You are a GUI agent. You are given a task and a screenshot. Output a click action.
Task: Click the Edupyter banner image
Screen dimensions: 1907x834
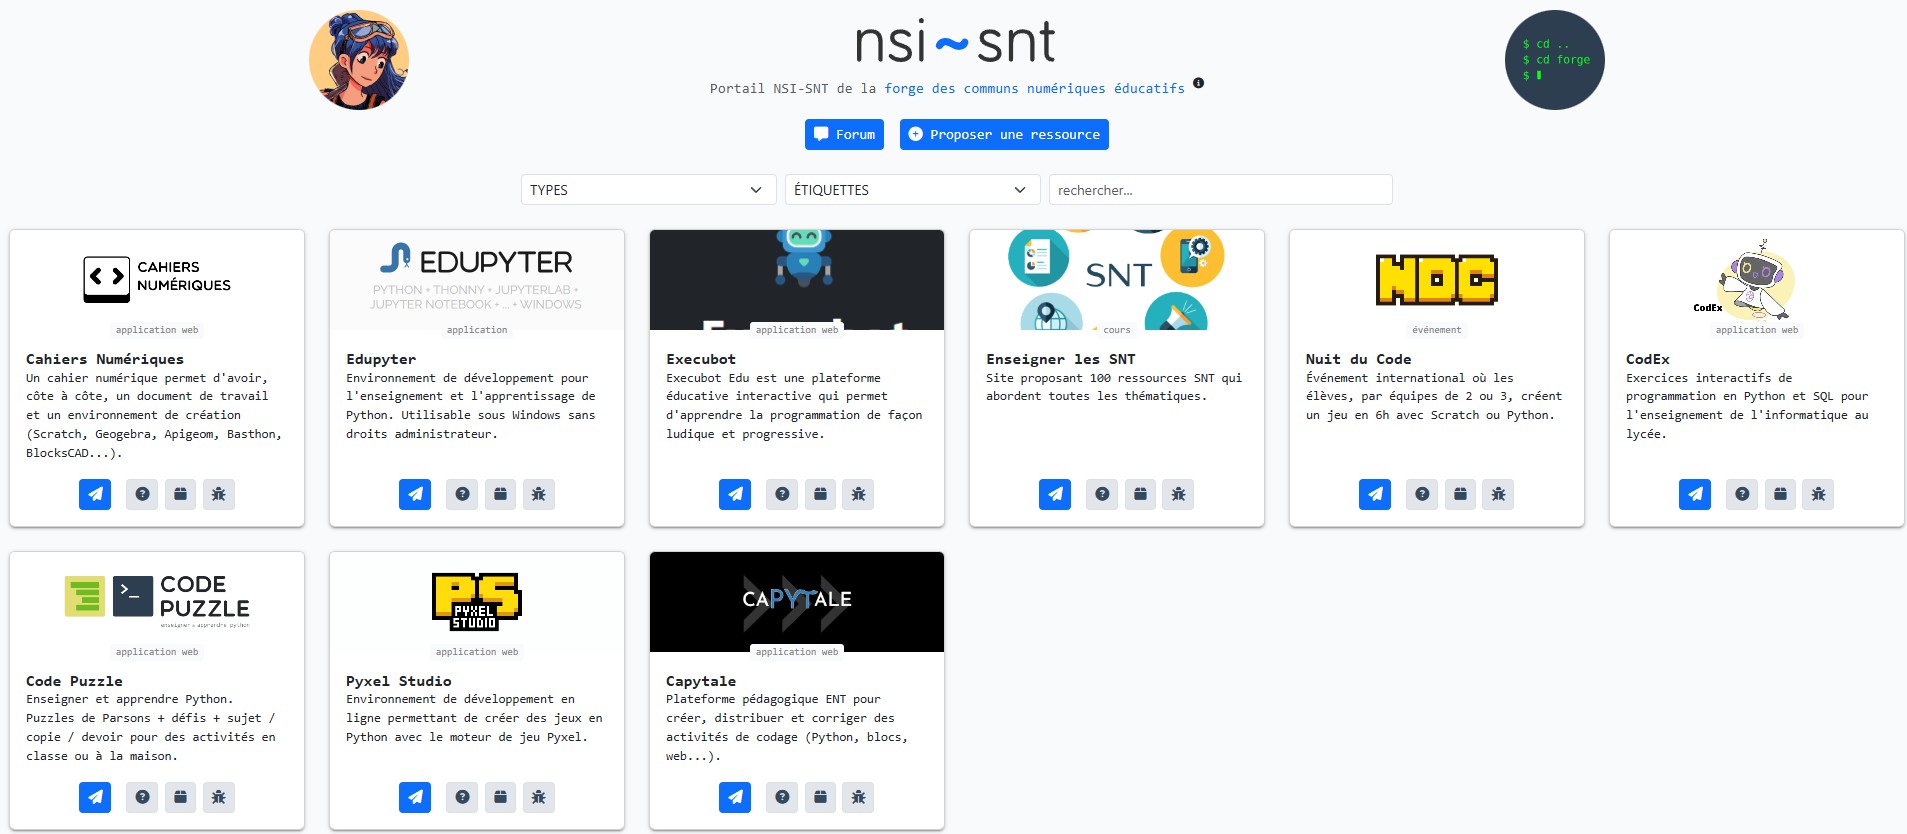tap(477, 280)
